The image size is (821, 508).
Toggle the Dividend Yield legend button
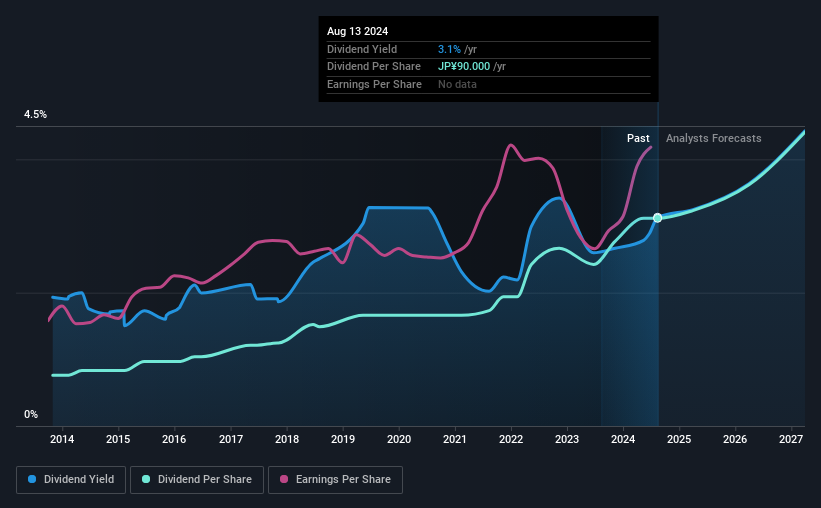tap(71, 480)
